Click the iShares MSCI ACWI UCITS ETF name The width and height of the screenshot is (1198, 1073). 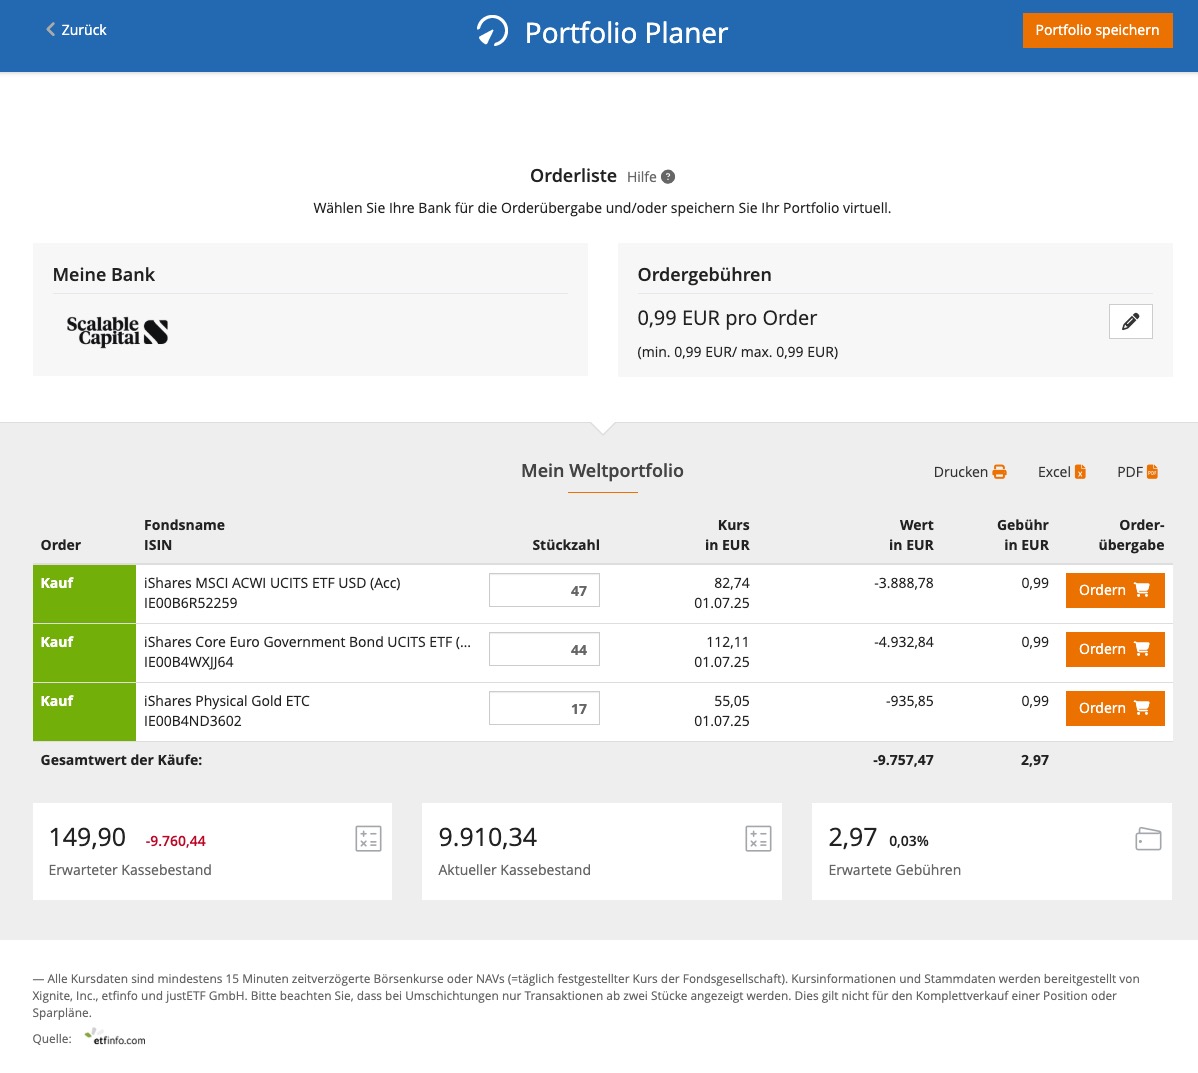tap(272, 583)
